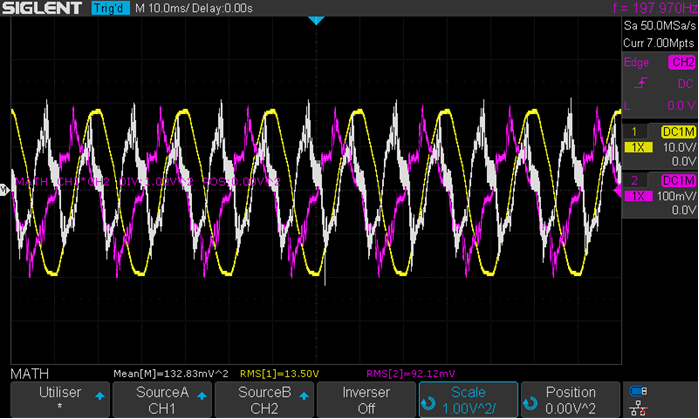Choose SourceB CH2 selector
The height and width of the screenshot is (419, 699).
pos(264,399)
